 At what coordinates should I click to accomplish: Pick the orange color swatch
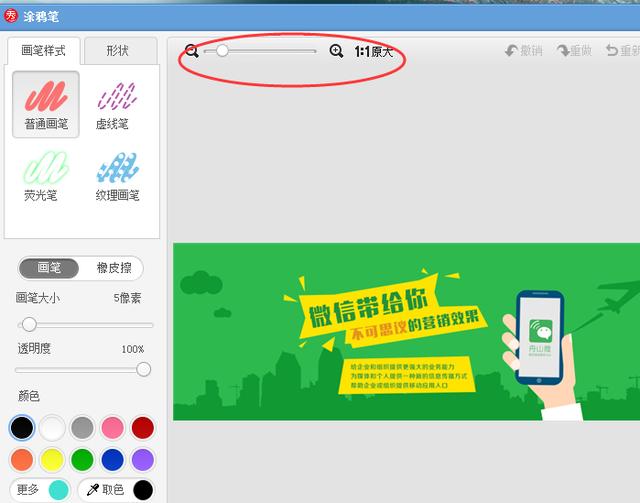22,459
